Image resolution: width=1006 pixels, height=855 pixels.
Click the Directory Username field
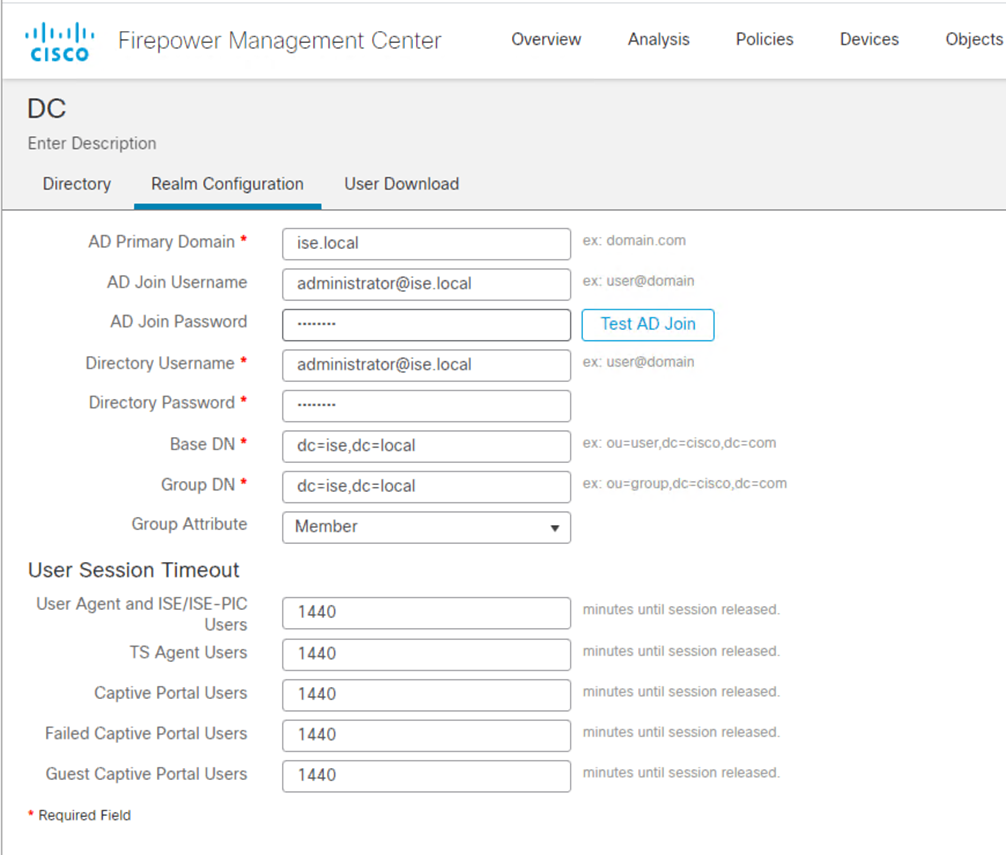click(x=426, y=365)
